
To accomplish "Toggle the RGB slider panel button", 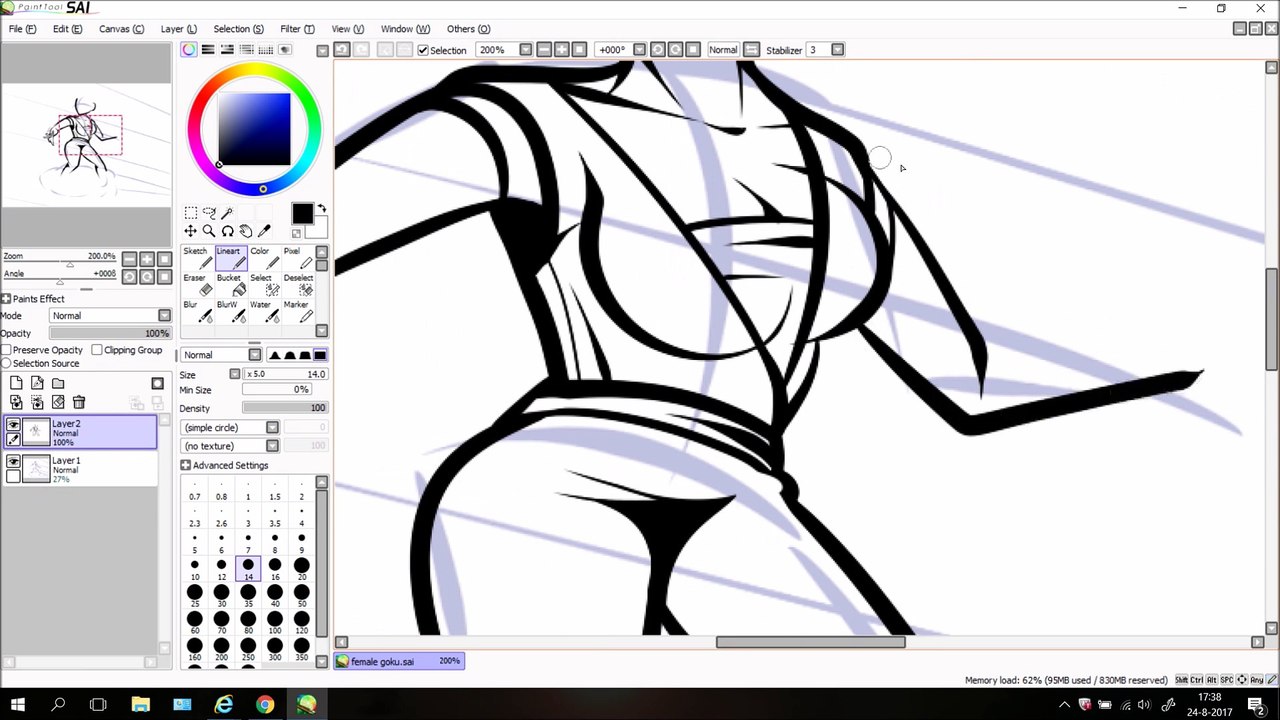I will [208, 50].
